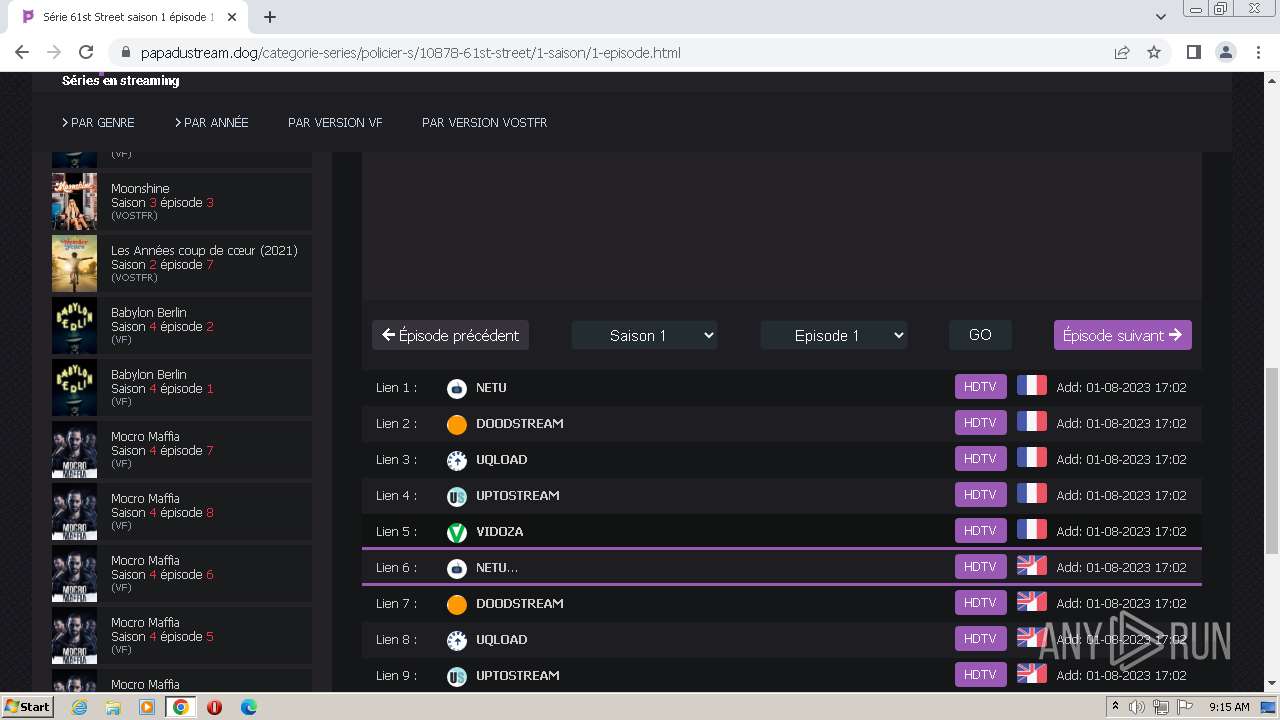
Task: Select the UQLOAD link in Lien 8
Action: pos(501,640)
